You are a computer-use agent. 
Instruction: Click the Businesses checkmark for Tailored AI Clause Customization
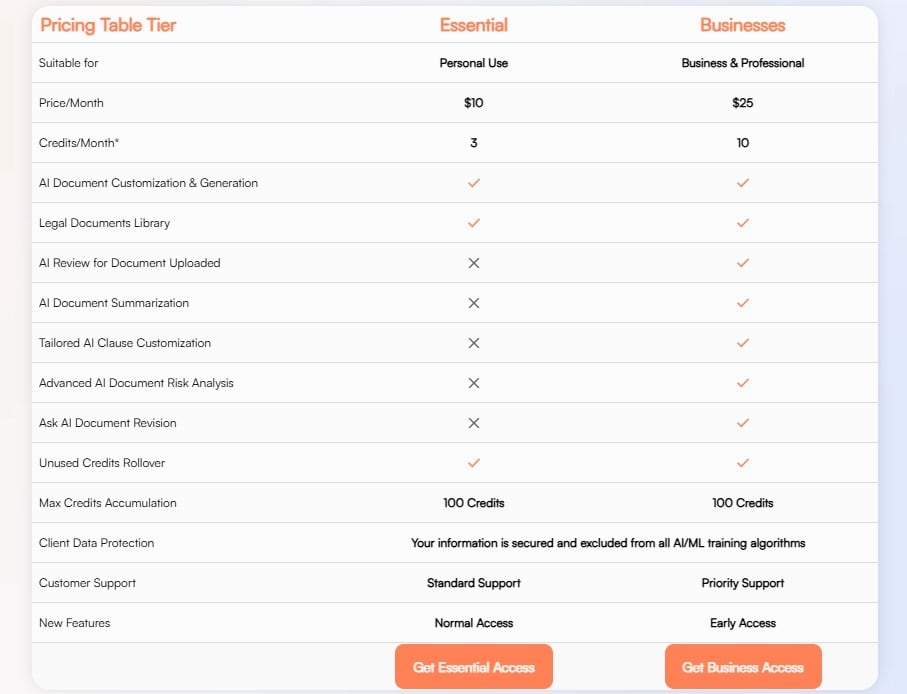tap(742, 343)
